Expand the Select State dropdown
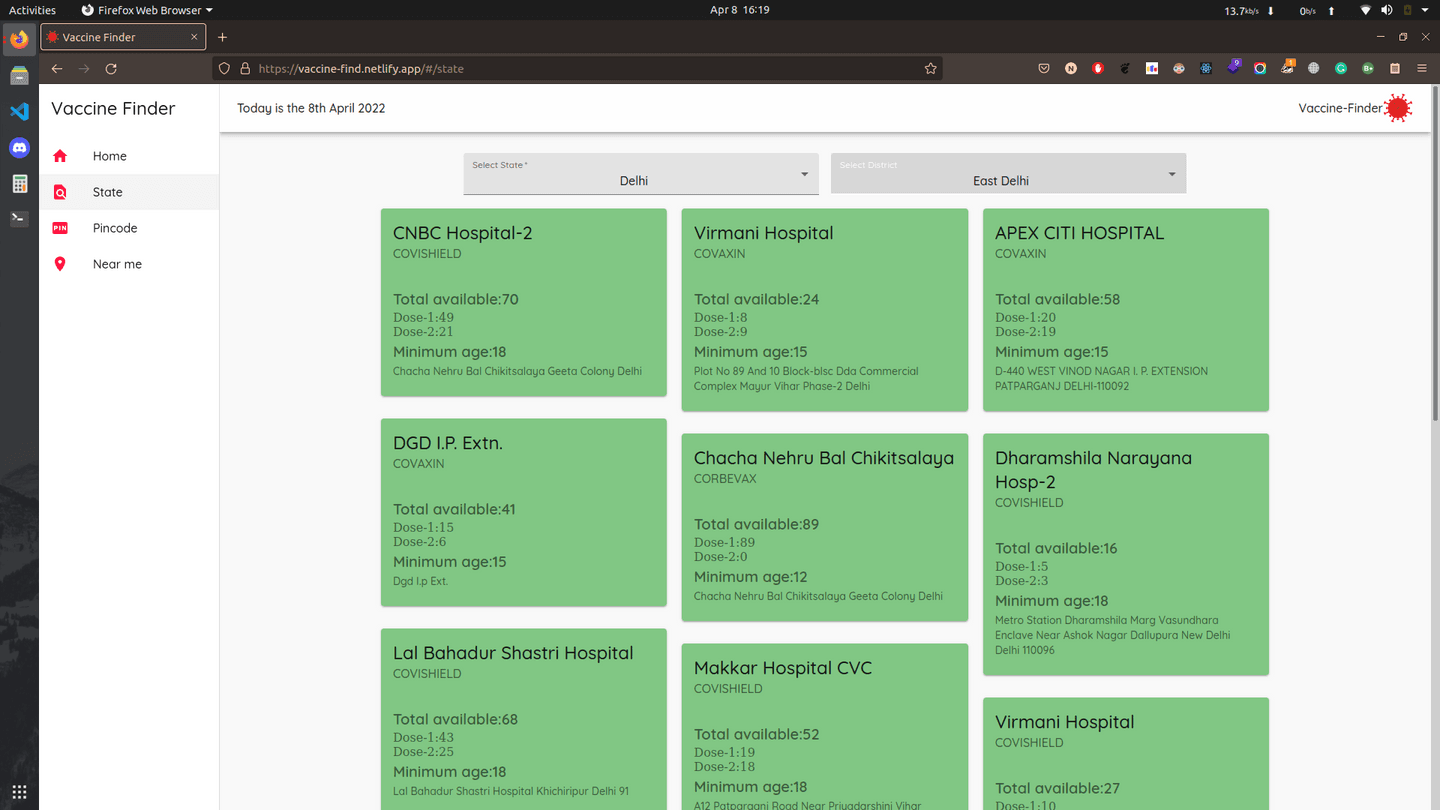The image size is (1440, 810). [x=641, y=174]
